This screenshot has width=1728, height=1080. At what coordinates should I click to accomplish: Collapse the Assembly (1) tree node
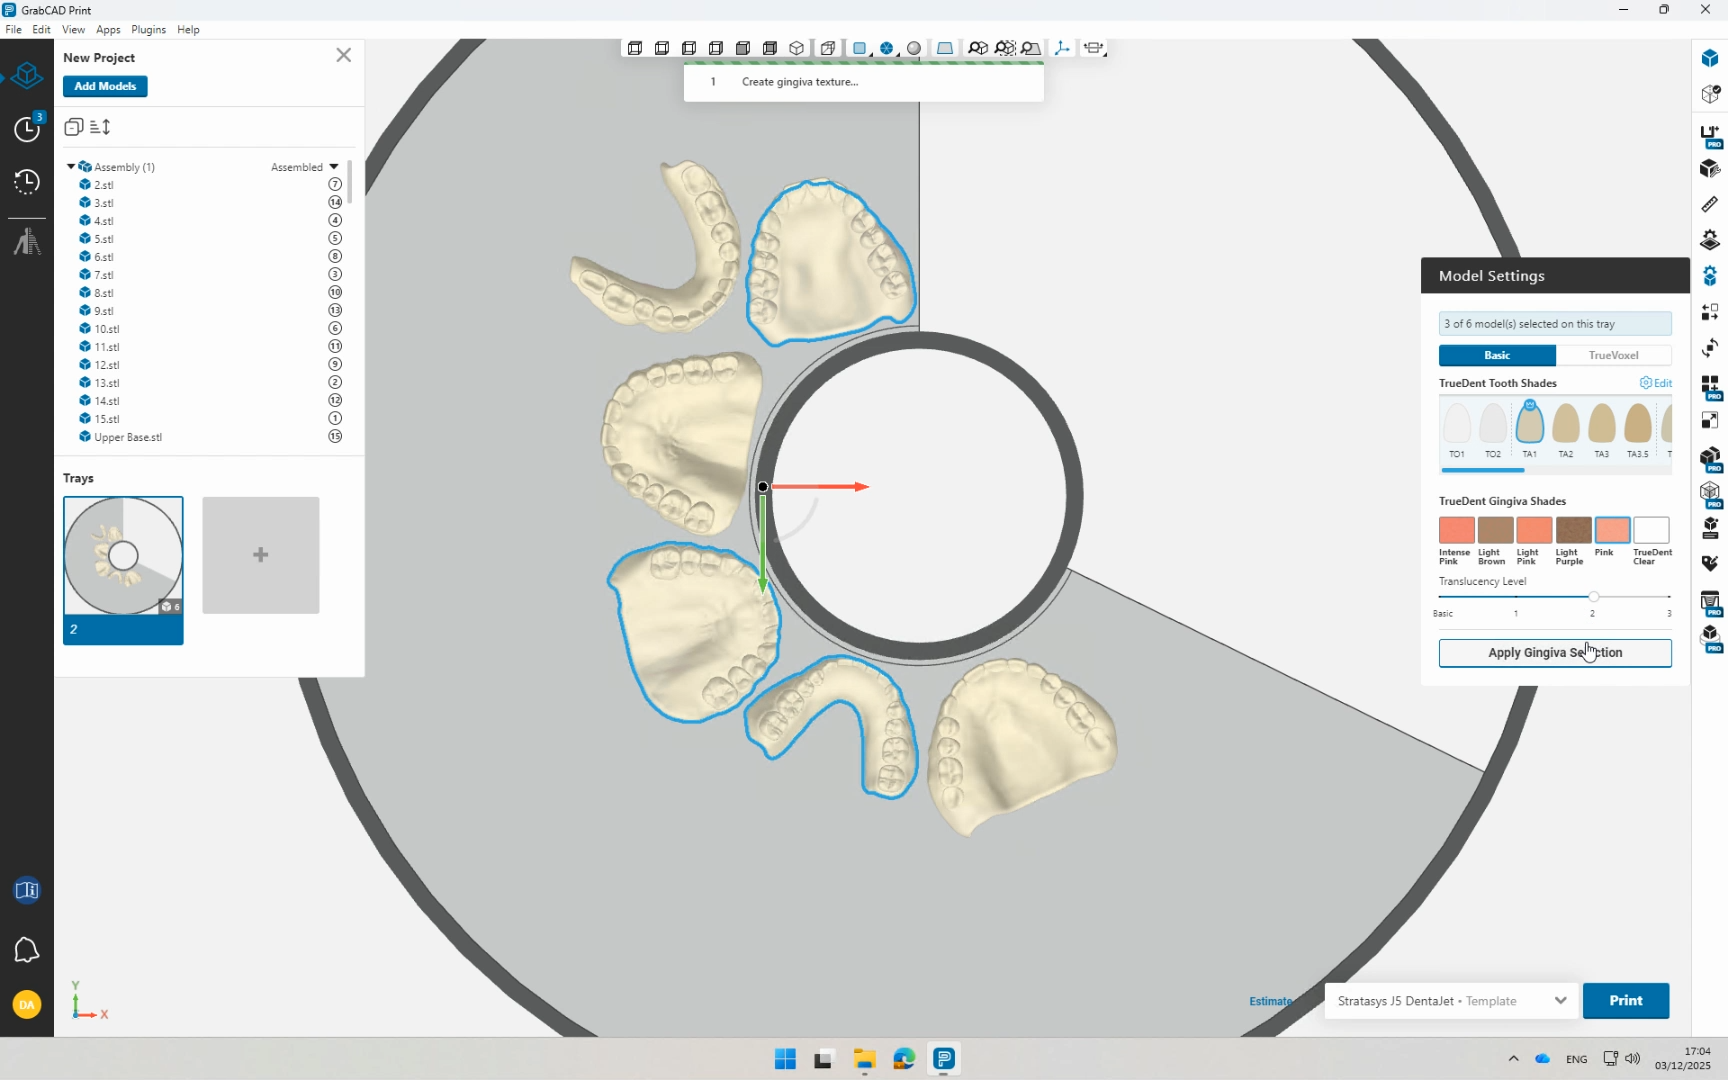(70, 167)
